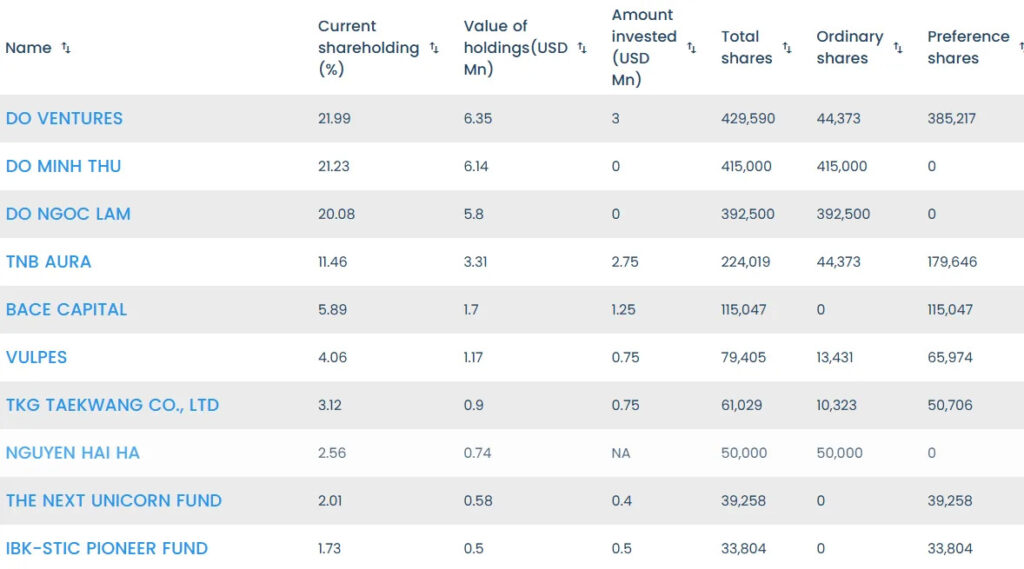Sort by Ordinary shares icon
The height and width of the screenshot is (569, 1024).
point(898,48)
